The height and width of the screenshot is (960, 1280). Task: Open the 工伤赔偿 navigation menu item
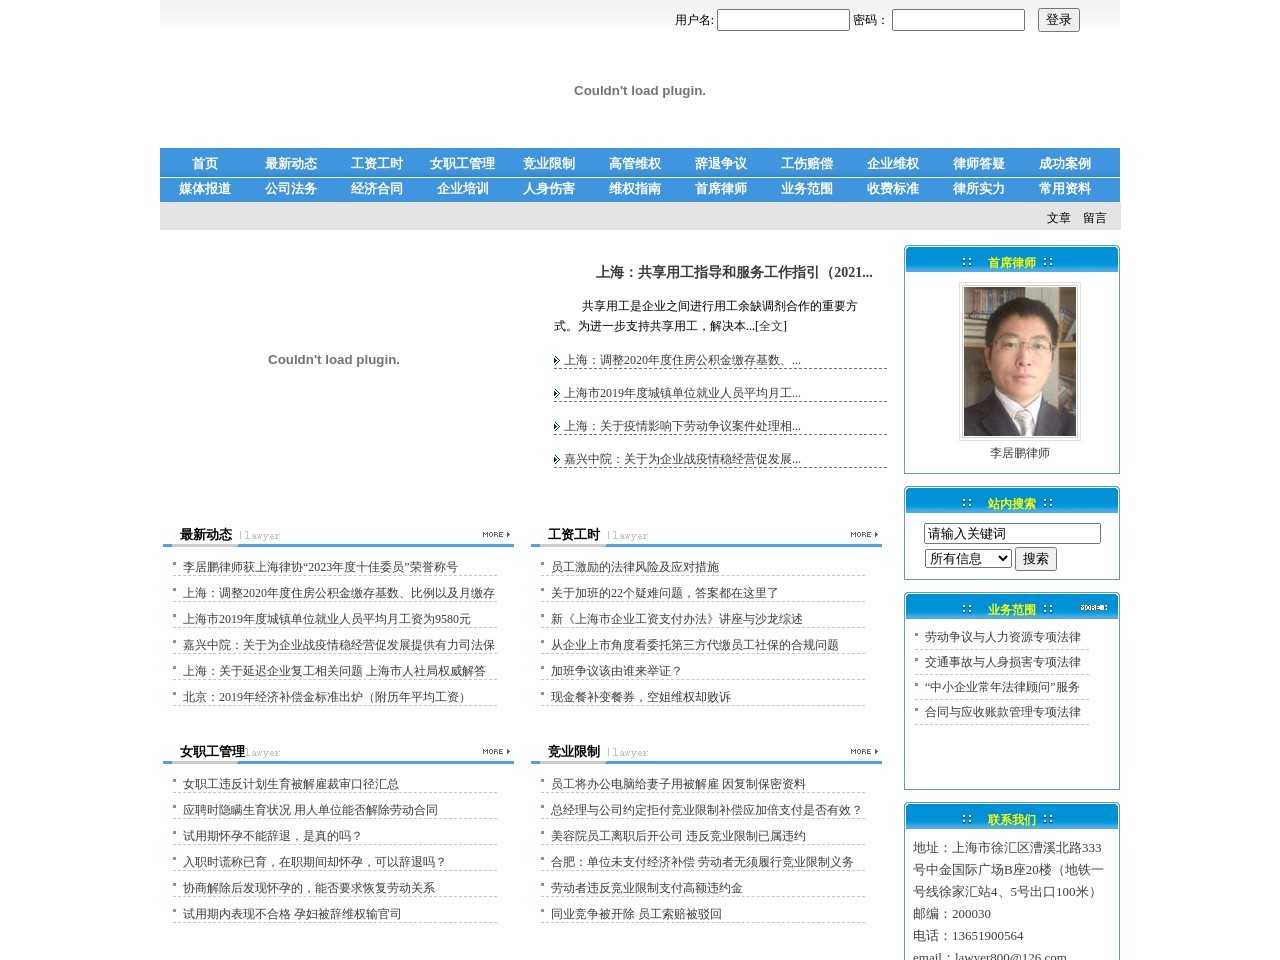(x=806, y=163)
